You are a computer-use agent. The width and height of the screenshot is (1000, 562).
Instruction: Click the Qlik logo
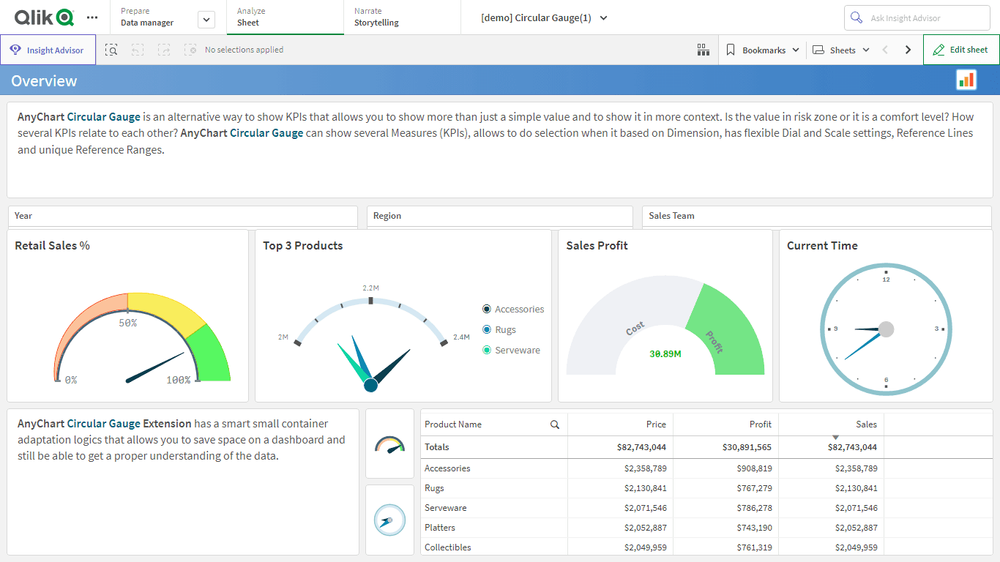point(44,17)
